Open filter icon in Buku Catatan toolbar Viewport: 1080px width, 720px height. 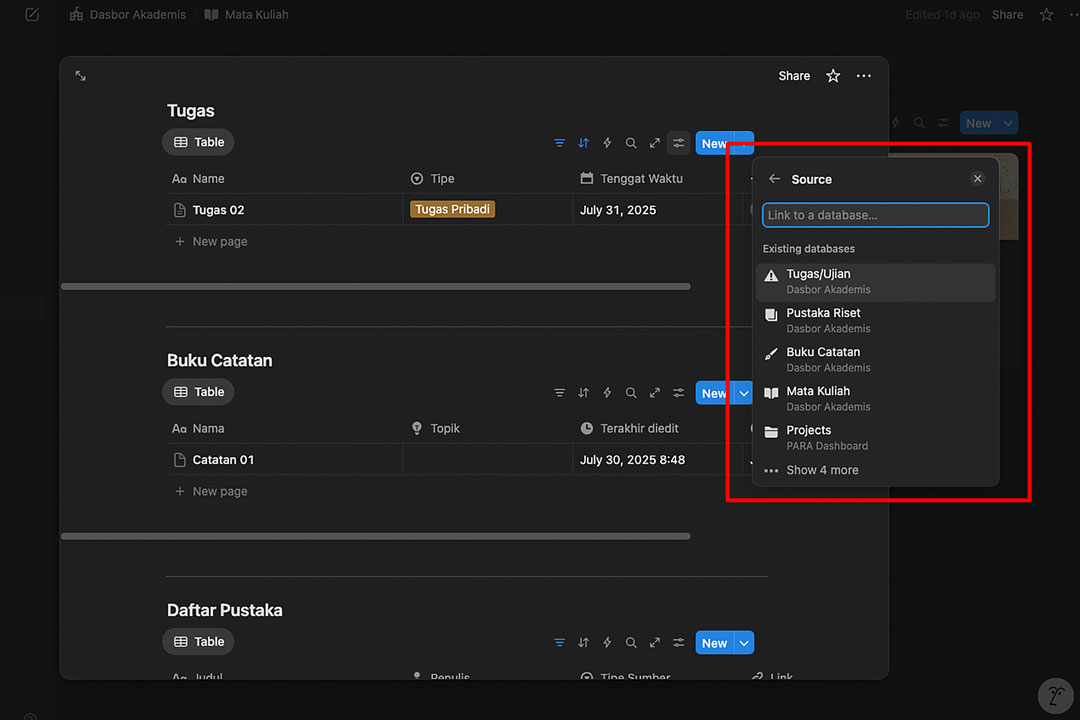pyautogui.click(x=559, y=393)
